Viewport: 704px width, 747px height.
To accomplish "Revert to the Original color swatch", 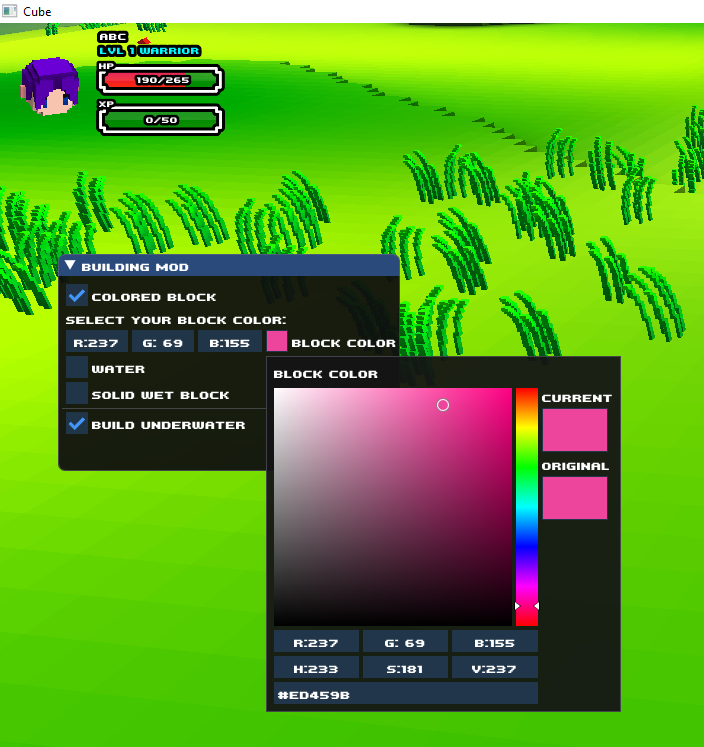I will point(575,498).
